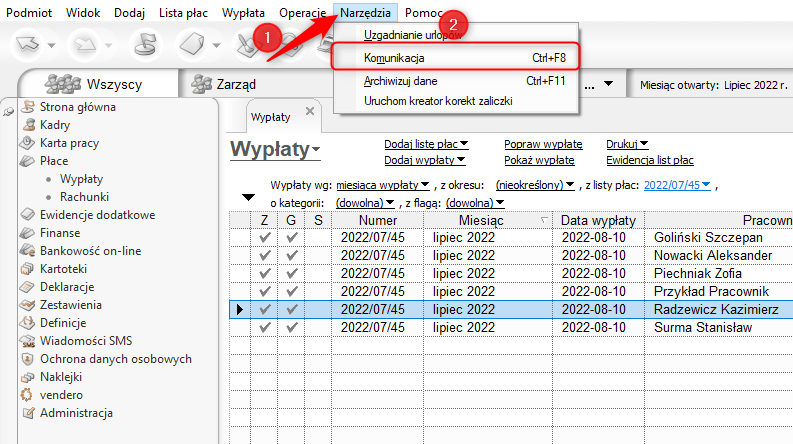The width and height of the screenshot is (793, 444).
Task: Click the pin icon left of sidebar
Action: point(8,112)
